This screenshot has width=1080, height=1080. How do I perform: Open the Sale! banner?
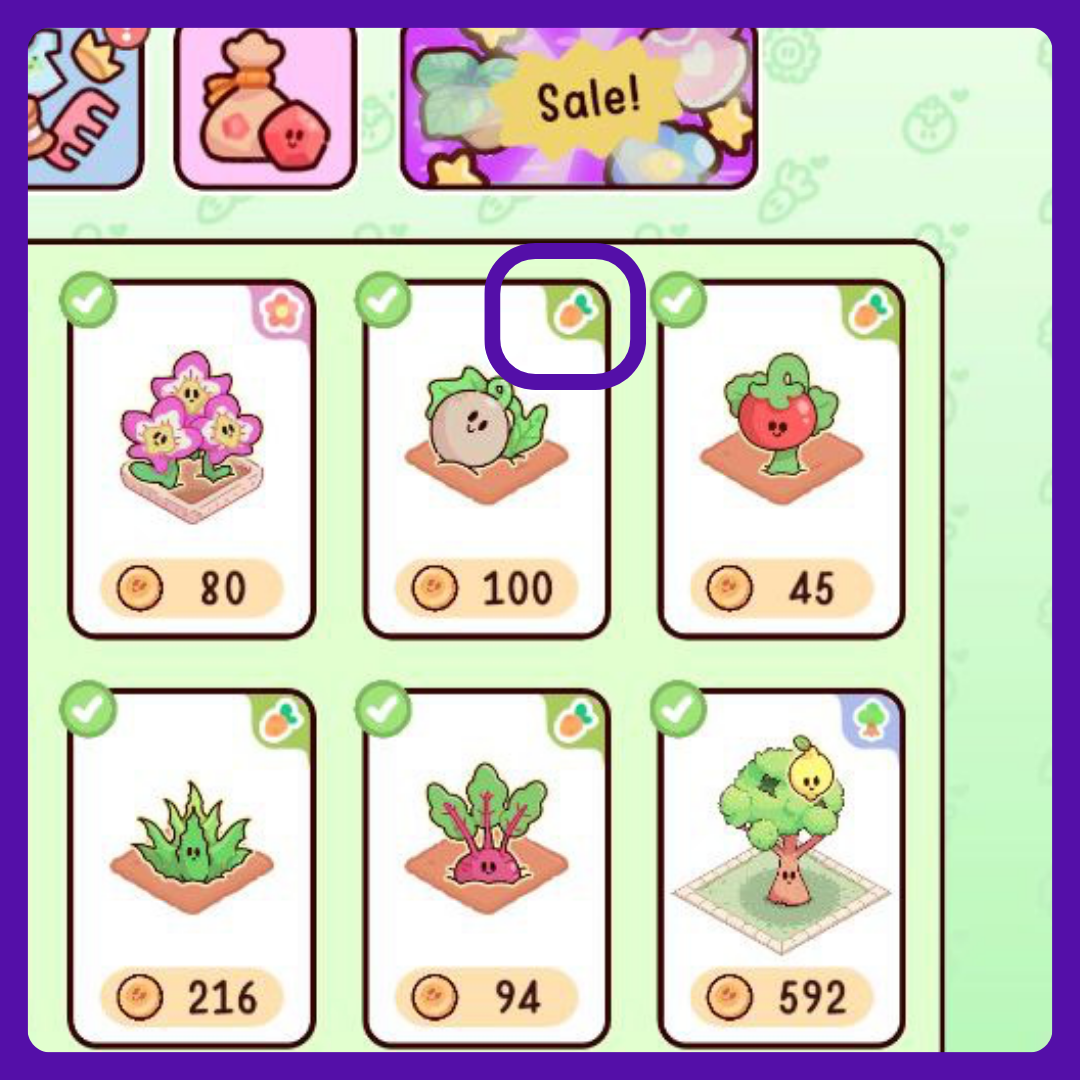tap(579, 107)
